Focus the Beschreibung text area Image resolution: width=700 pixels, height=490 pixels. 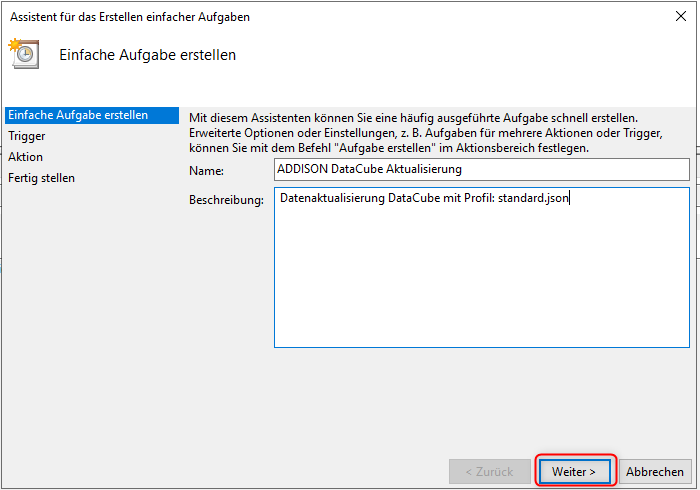(482, 267)
